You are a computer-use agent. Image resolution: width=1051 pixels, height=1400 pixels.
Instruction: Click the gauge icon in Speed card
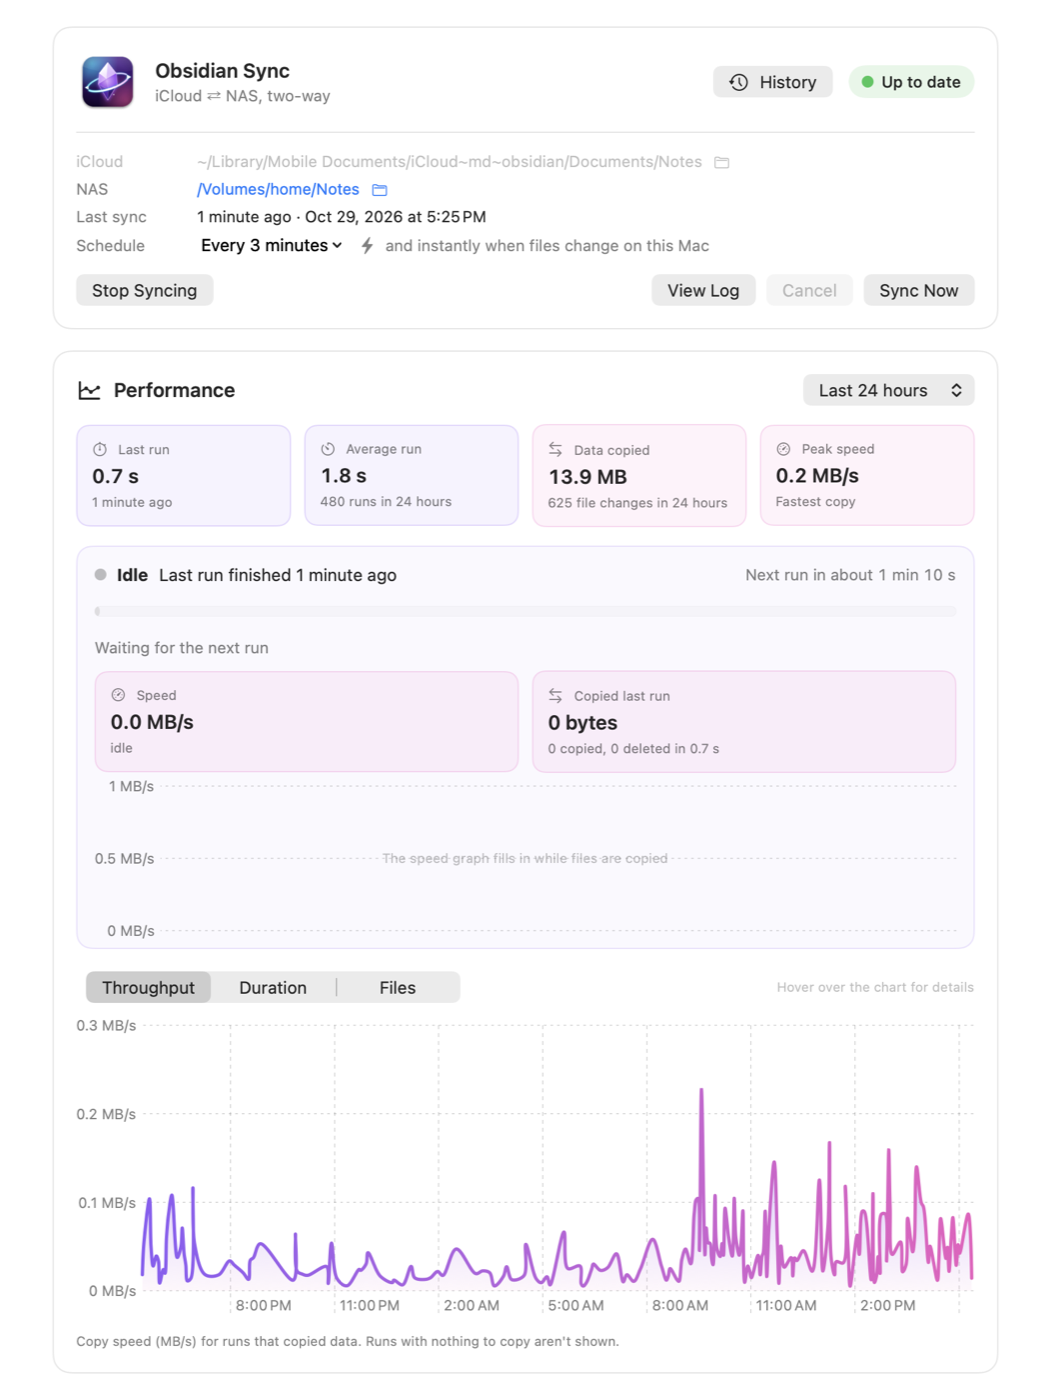pos(118,695)
